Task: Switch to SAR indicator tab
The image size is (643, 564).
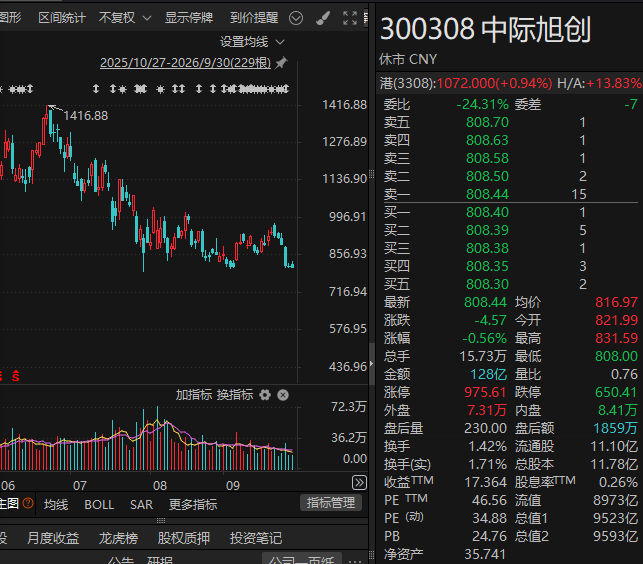Action: coord(141,504)
